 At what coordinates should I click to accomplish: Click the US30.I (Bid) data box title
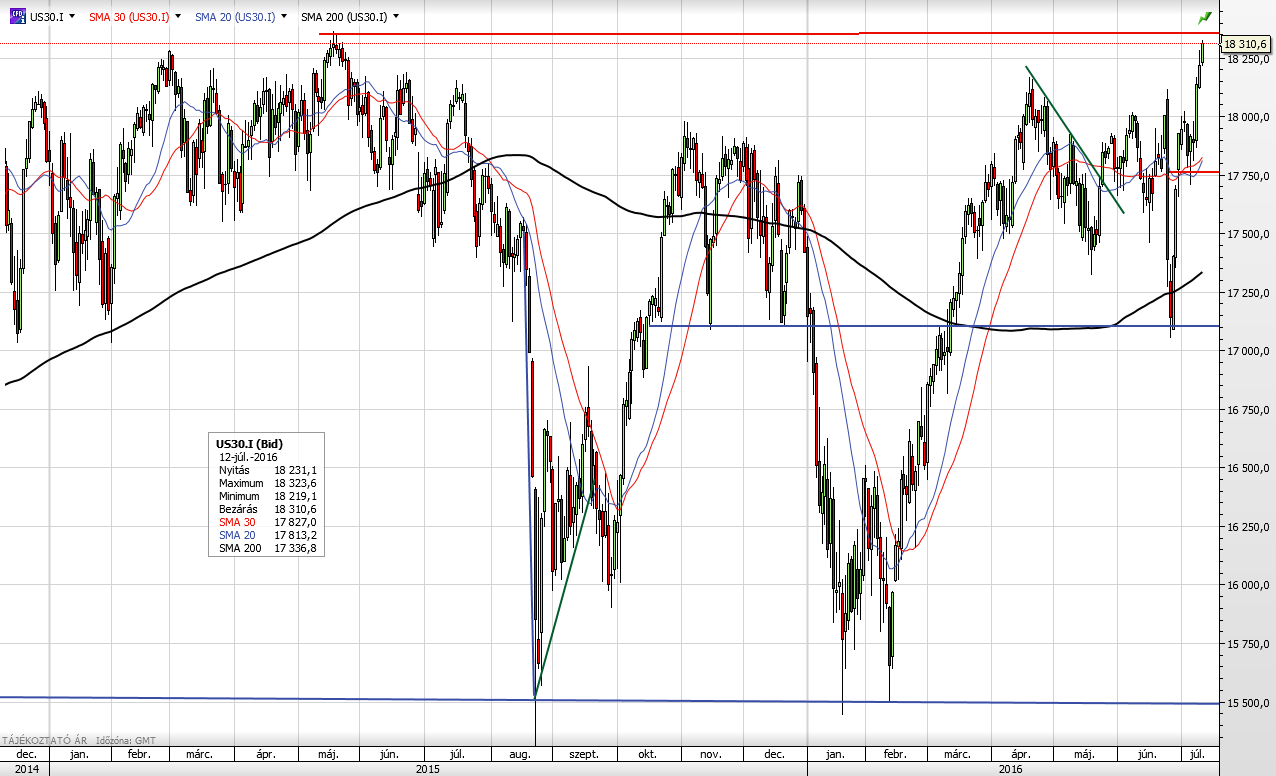pyautogui.click(x=247, y=443)
